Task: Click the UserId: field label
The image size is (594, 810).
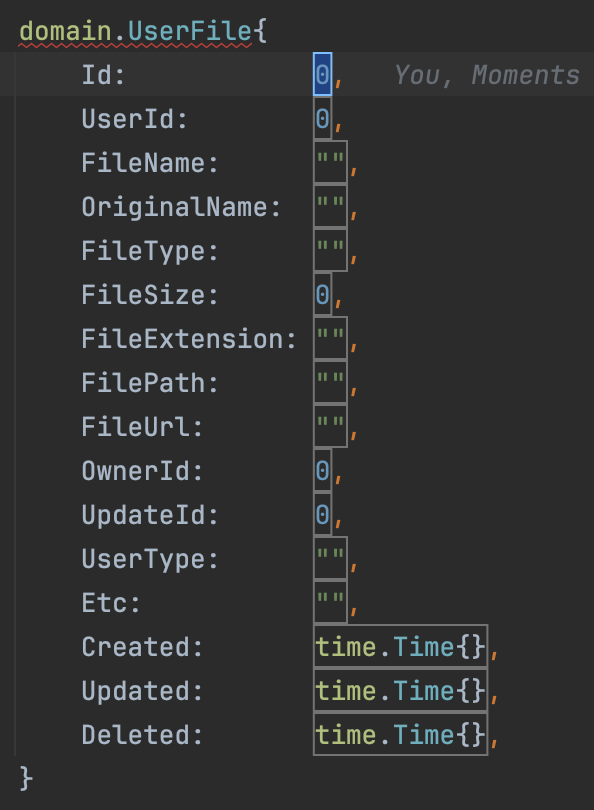Action: (x=134, y=119)
